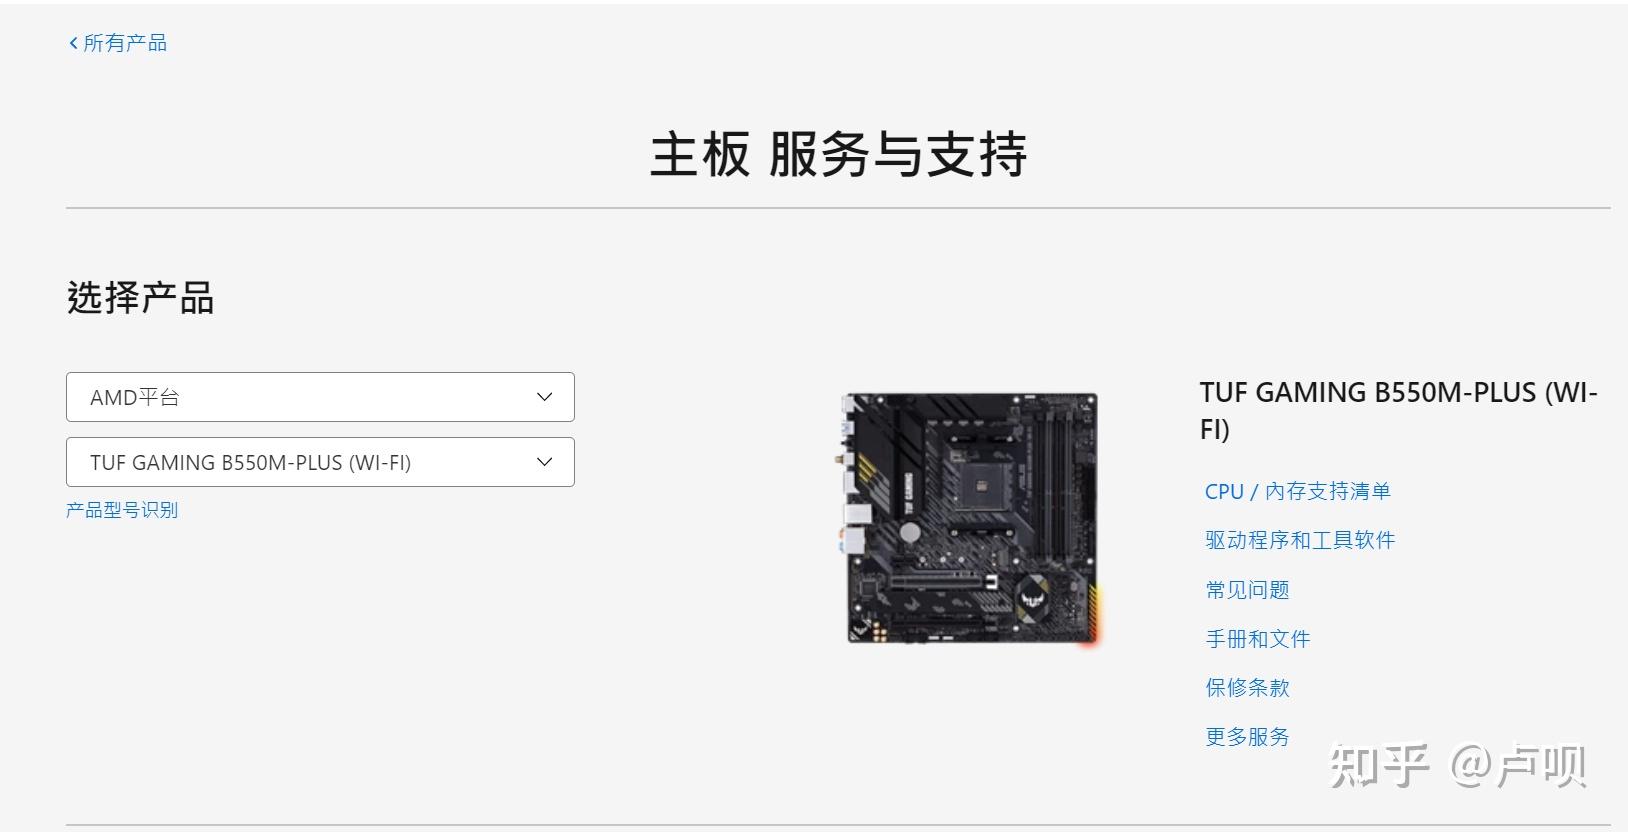The width and height of the screenshot is (1628, 832).
Task: Open 更多服务 link
Action: coord(1247,737)
